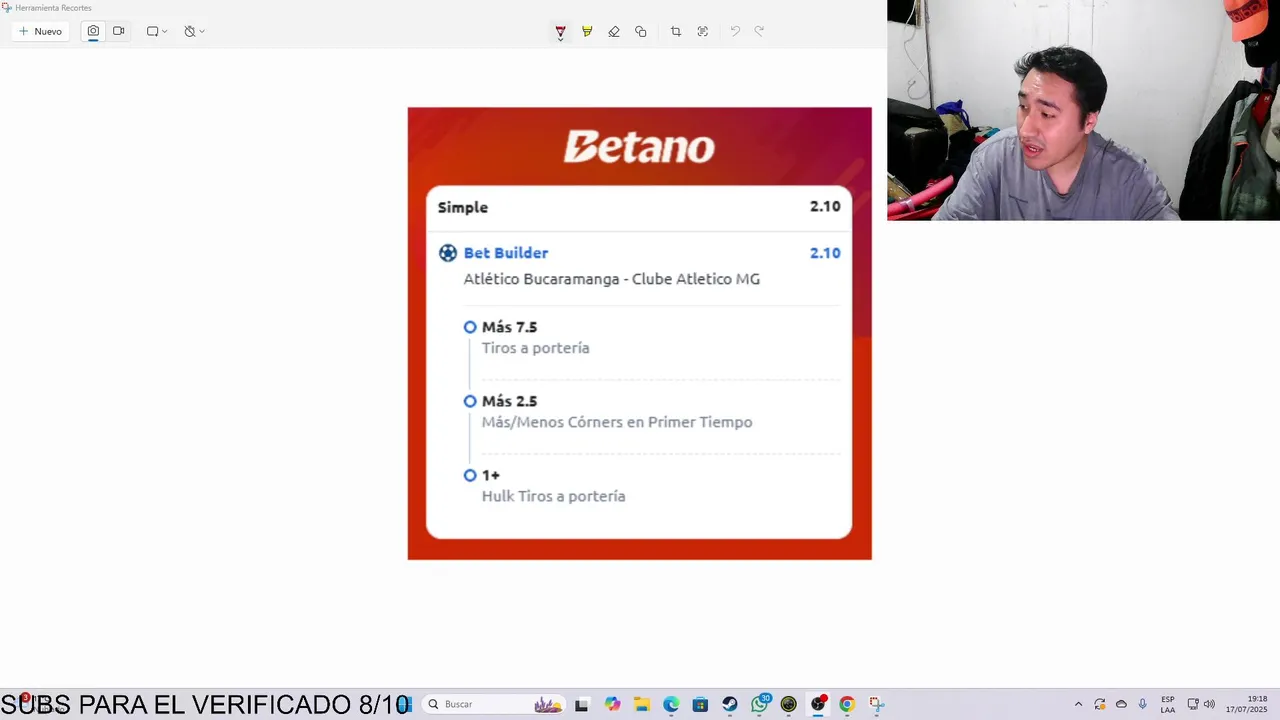
Task: Click 'Más/Menos Córners en Primer Tiempo' text
Action: (617, 422)
